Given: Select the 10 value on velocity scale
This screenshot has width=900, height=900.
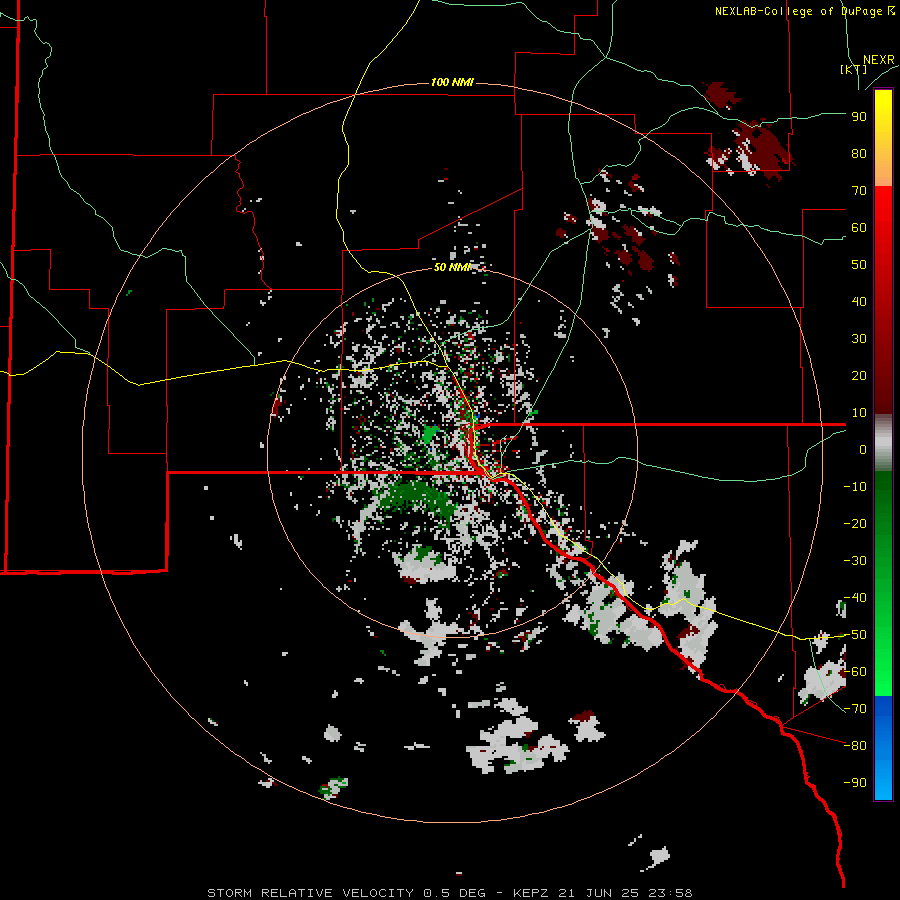Looking at the screenshot, I should pos(859,413).
